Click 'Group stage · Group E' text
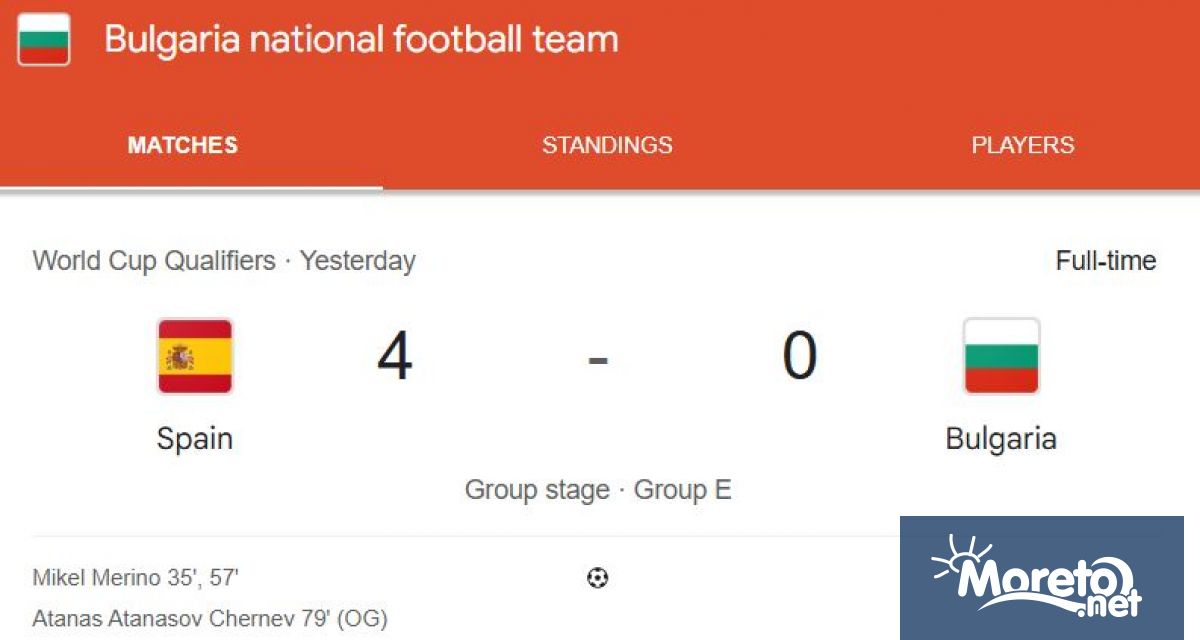The width and height of the screenshot is (1200, 640). (x=598, y=490)
